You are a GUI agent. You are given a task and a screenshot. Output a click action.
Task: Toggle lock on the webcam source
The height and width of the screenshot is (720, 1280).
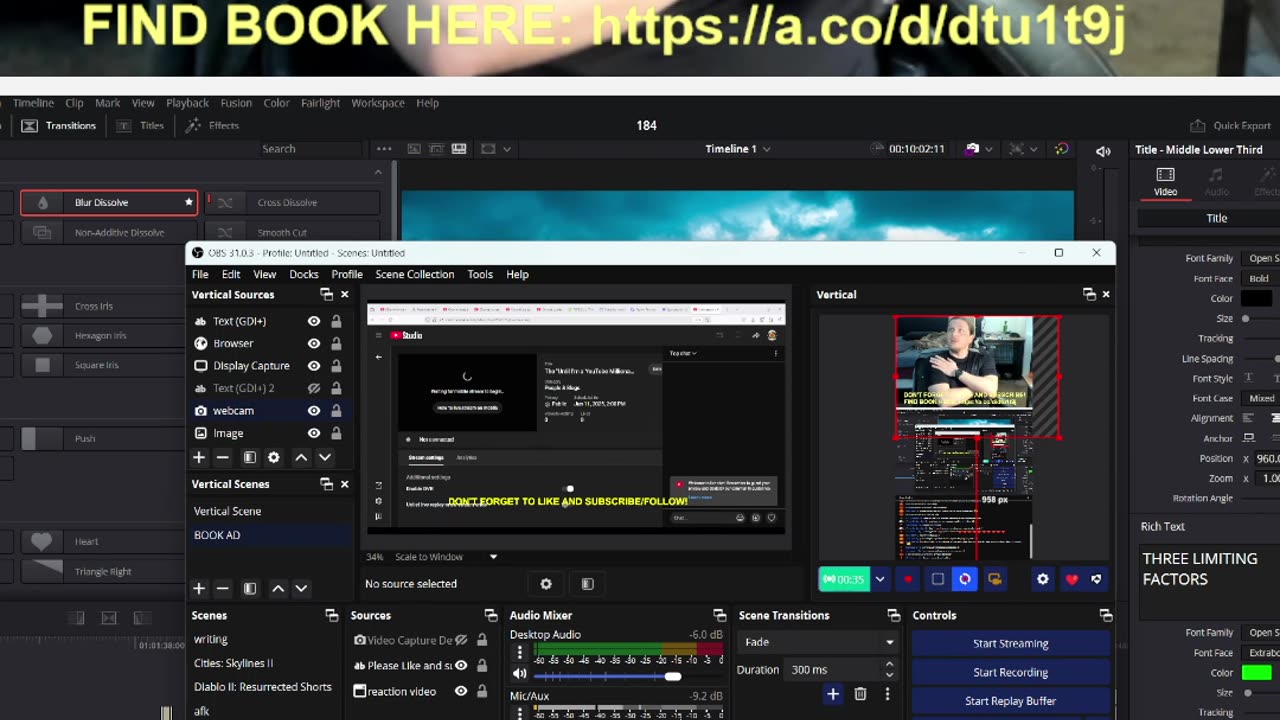(336, 411)
